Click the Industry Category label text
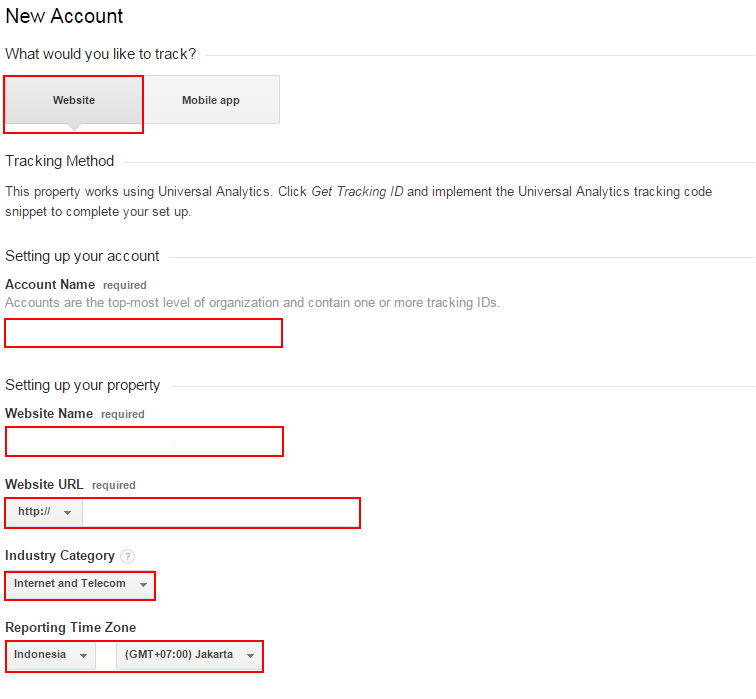The width and height of the screenshot is (756, 699). (60, 556)
